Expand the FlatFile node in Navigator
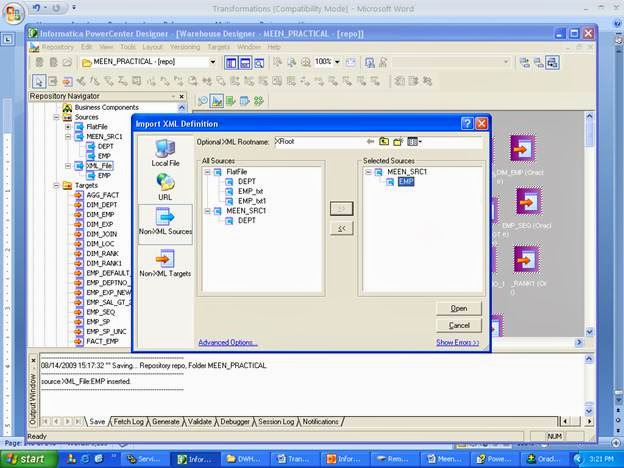Image resolution: width=624 pixels, height=468 pixels. pos(68,127)
